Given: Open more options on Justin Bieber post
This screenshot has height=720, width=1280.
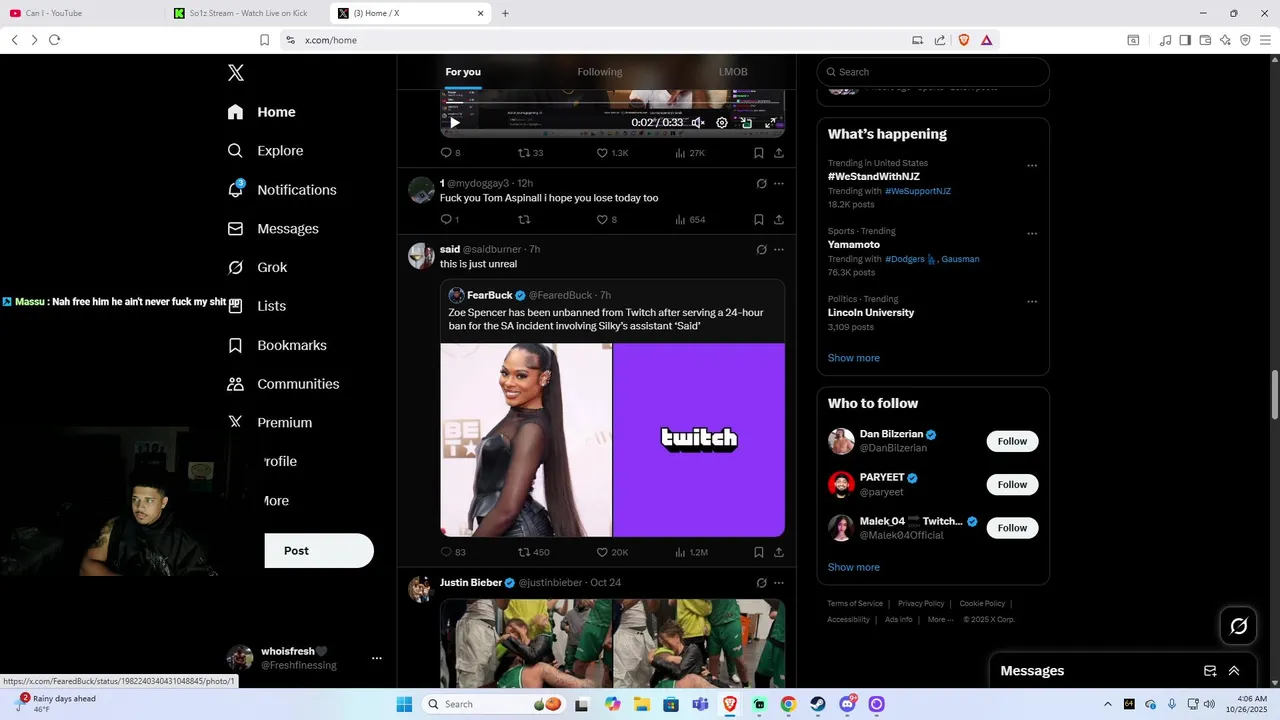Looking at the screenshot, I should click(x=779, y=583).
